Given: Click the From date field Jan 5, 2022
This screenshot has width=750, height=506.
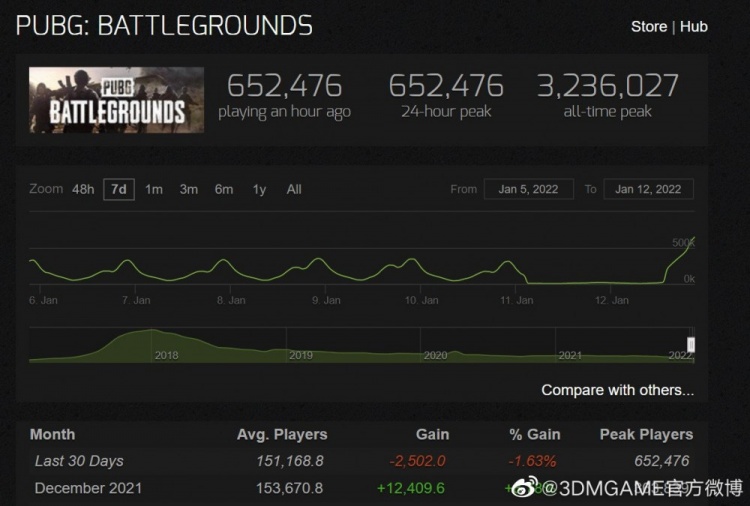Looking at the screenshot, I should pos(529,189).
